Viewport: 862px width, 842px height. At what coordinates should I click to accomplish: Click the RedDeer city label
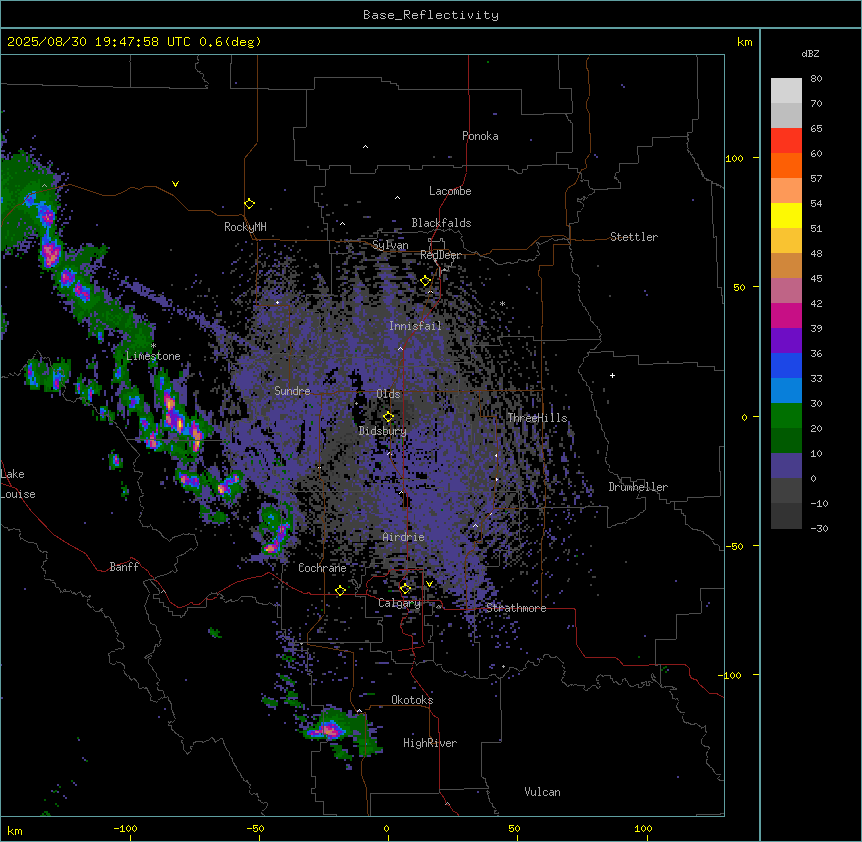[440, 255]
